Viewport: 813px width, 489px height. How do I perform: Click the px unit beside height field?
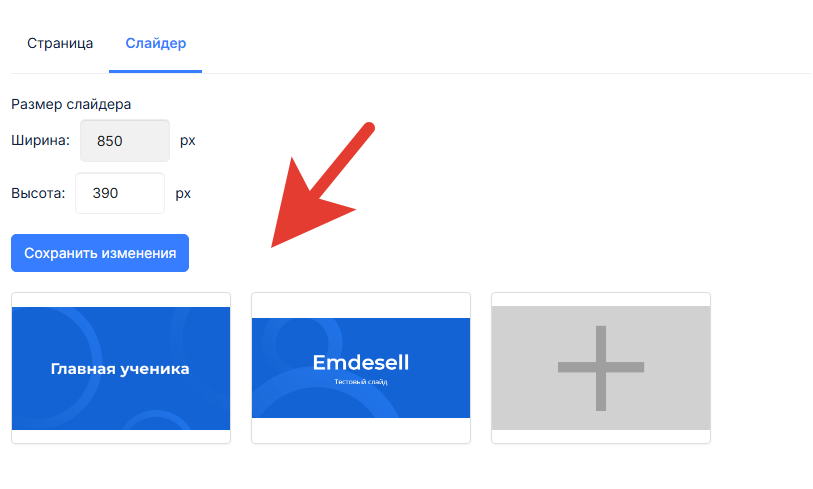click(183, 194)
